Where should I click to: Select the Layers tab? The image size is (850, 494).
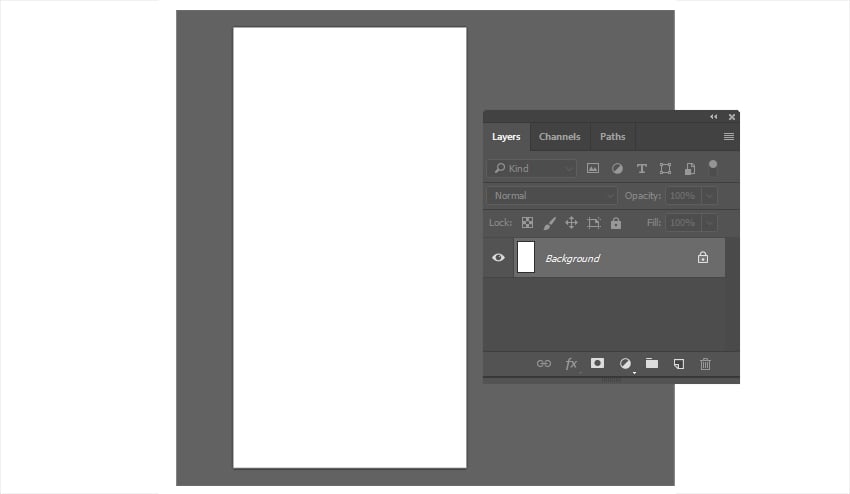[506, 137]
